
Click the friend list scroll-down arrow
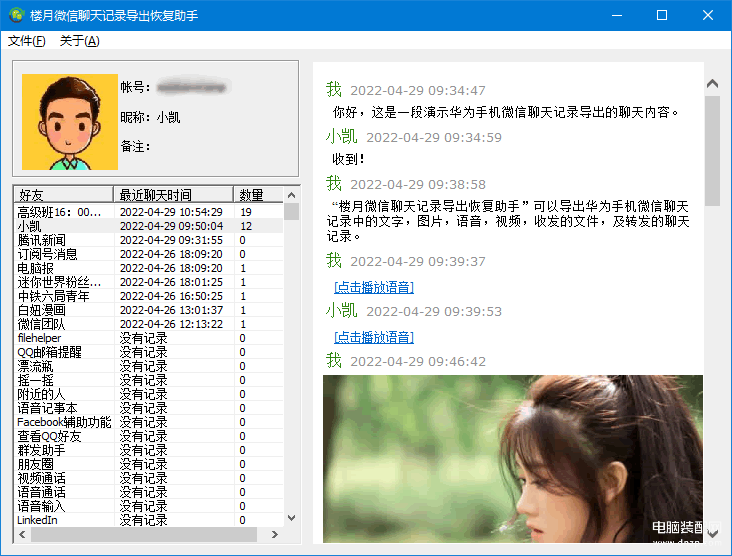pos(292,518)
